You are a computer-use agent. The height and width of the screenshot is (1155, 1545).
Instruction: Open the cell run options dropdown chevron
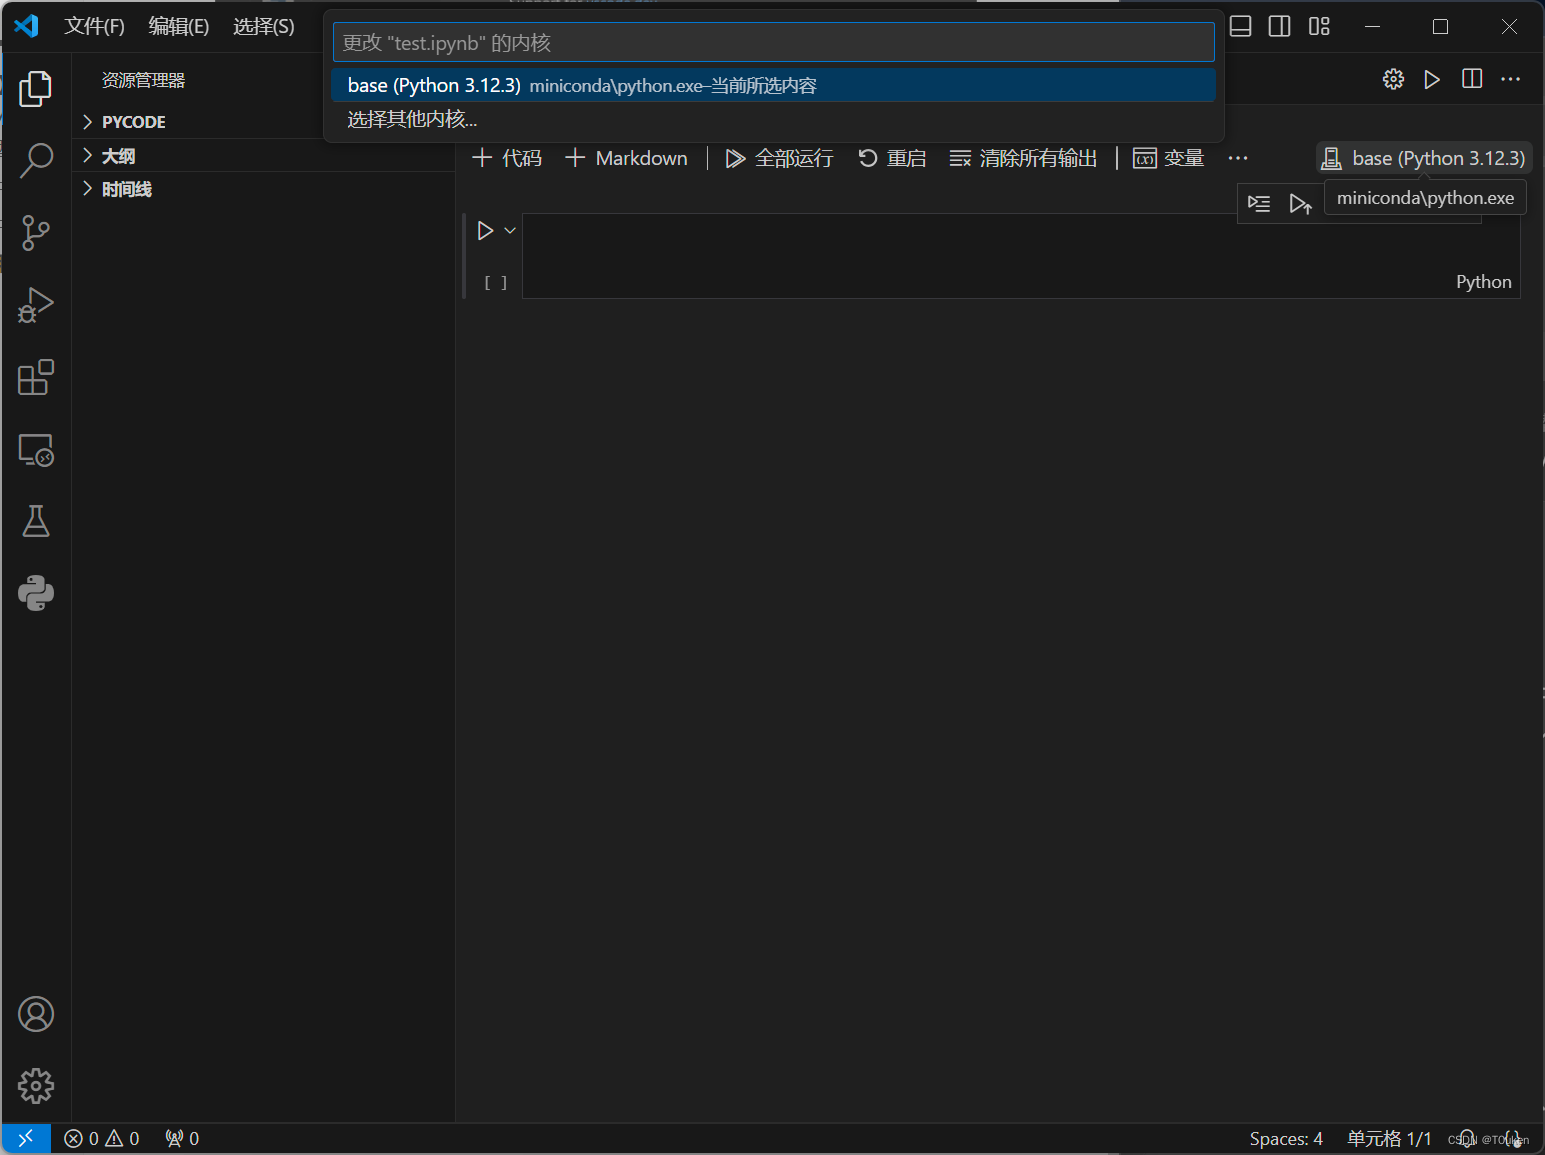point(510,229)
